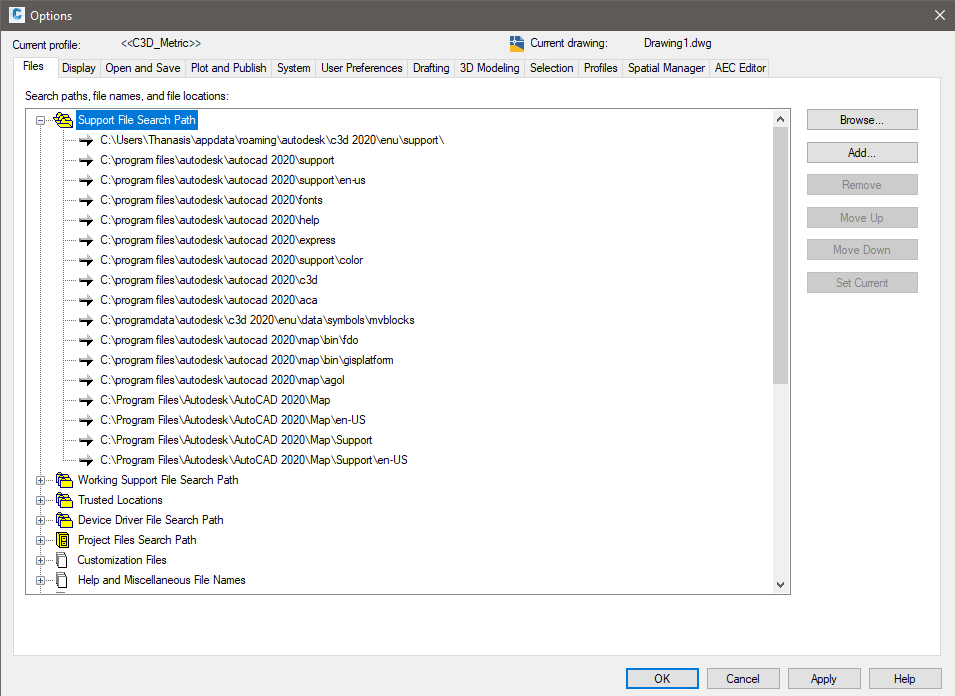Image resolution: width=955 pixels, height=696 pixels.
Task: Click the drawing file icon beside Current drawing
Action: tap(518, 43)
